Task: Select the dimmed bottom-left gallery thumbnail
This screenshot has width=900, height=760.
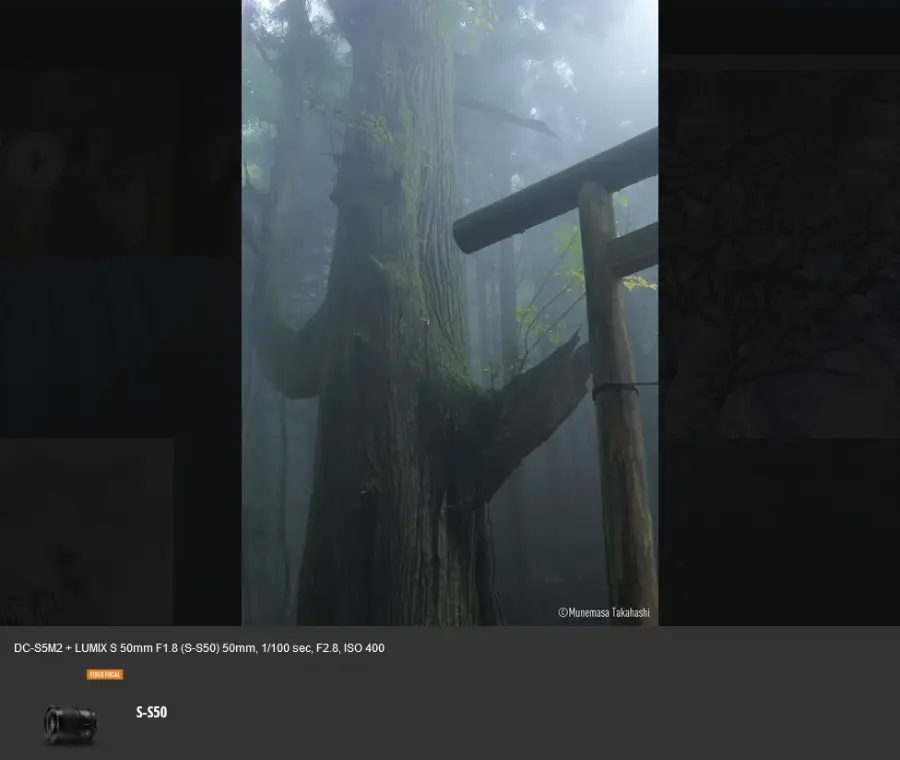Action: click(x=85, y=530)
